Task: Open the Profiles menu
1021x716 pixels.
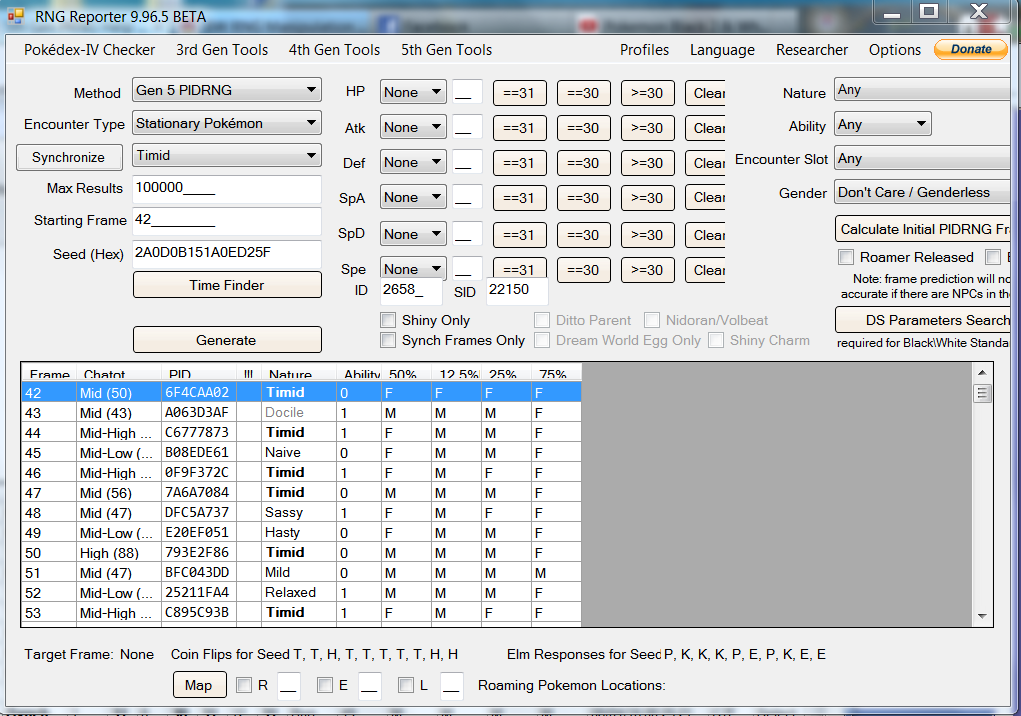Action: click(x=644, y=50)
